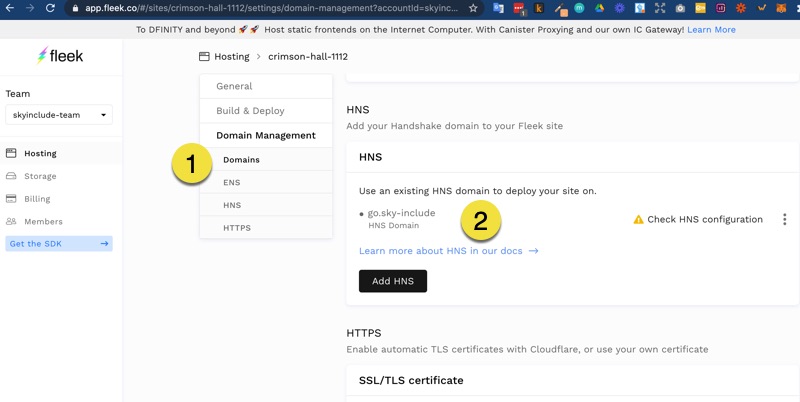This screenshot has width=800, height=402.
Task: Click the Get the SDK link
Action: (59, 244)
